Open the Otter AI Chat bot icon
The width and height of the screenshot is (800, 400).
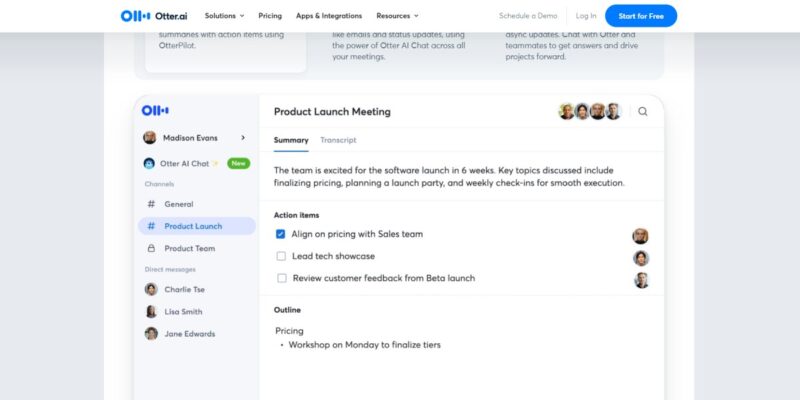149,163
